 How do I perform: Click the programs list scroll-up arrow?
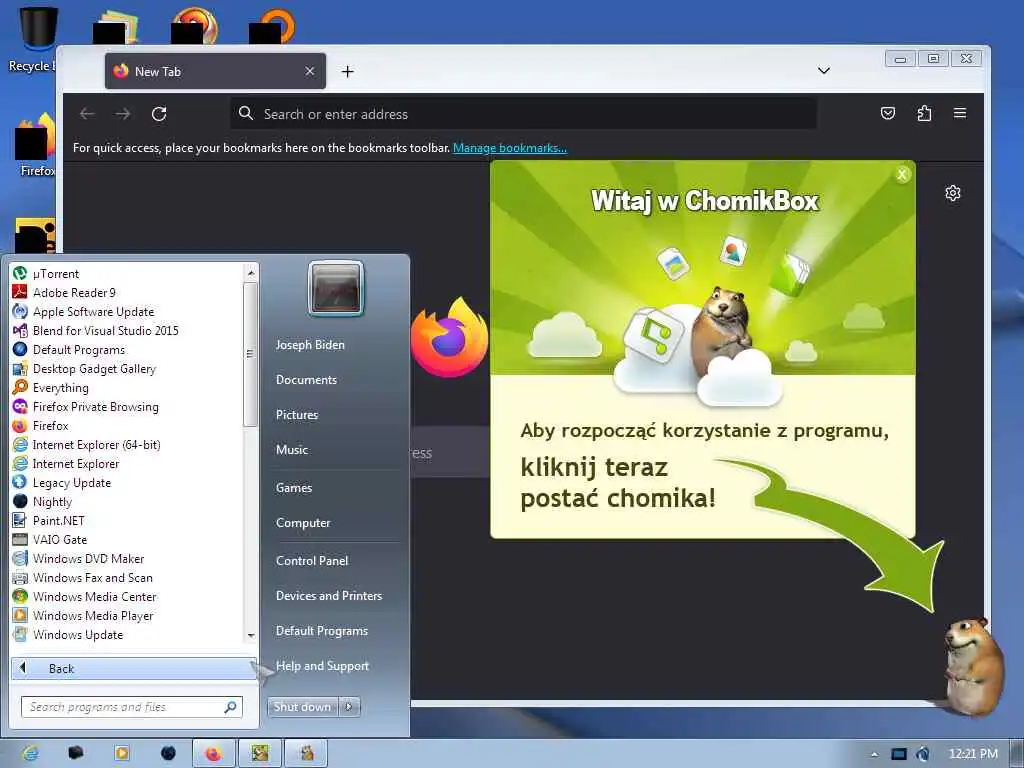[x=251, y=272]
